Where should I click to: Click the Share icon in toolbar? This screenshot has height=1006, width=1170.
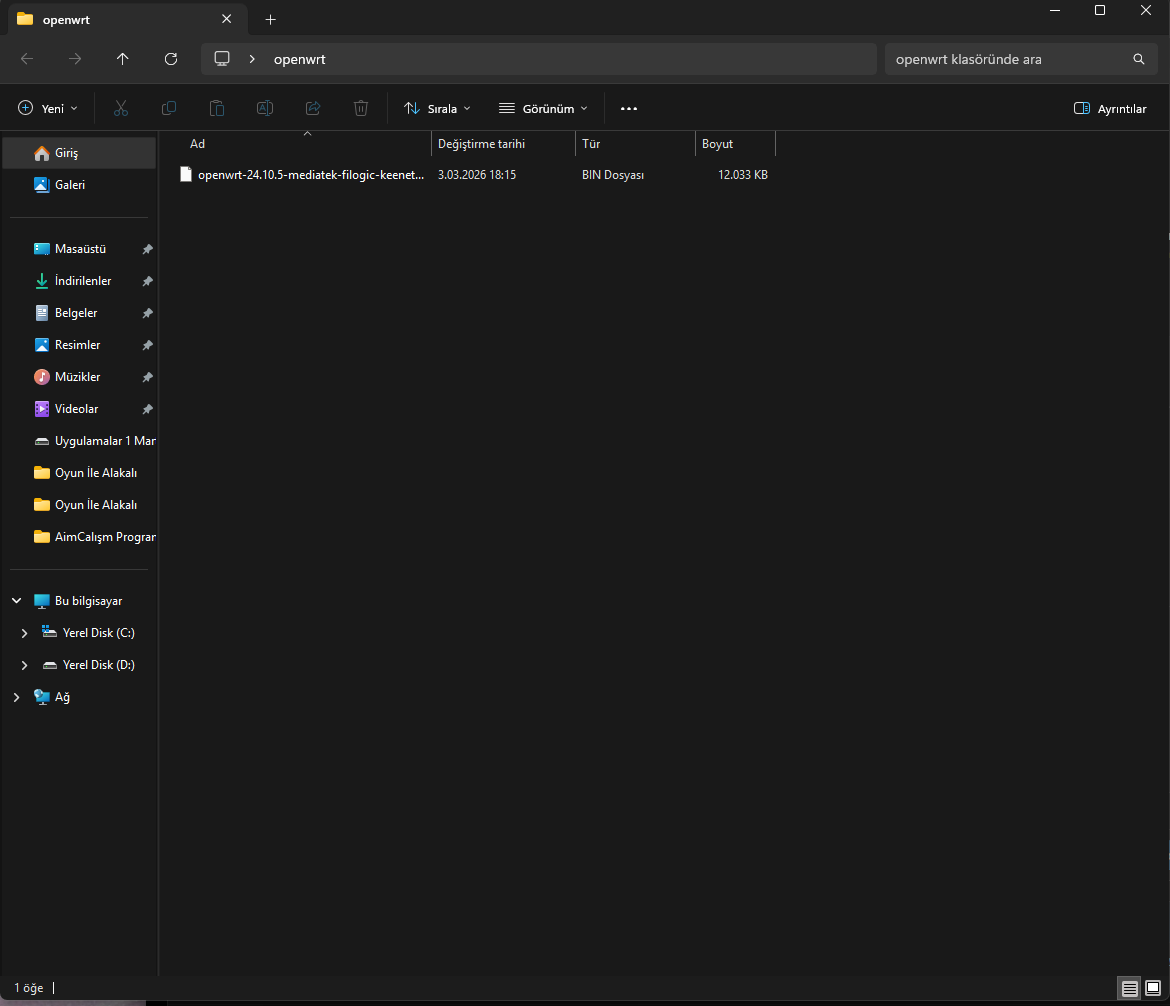(x=313, y=108)
